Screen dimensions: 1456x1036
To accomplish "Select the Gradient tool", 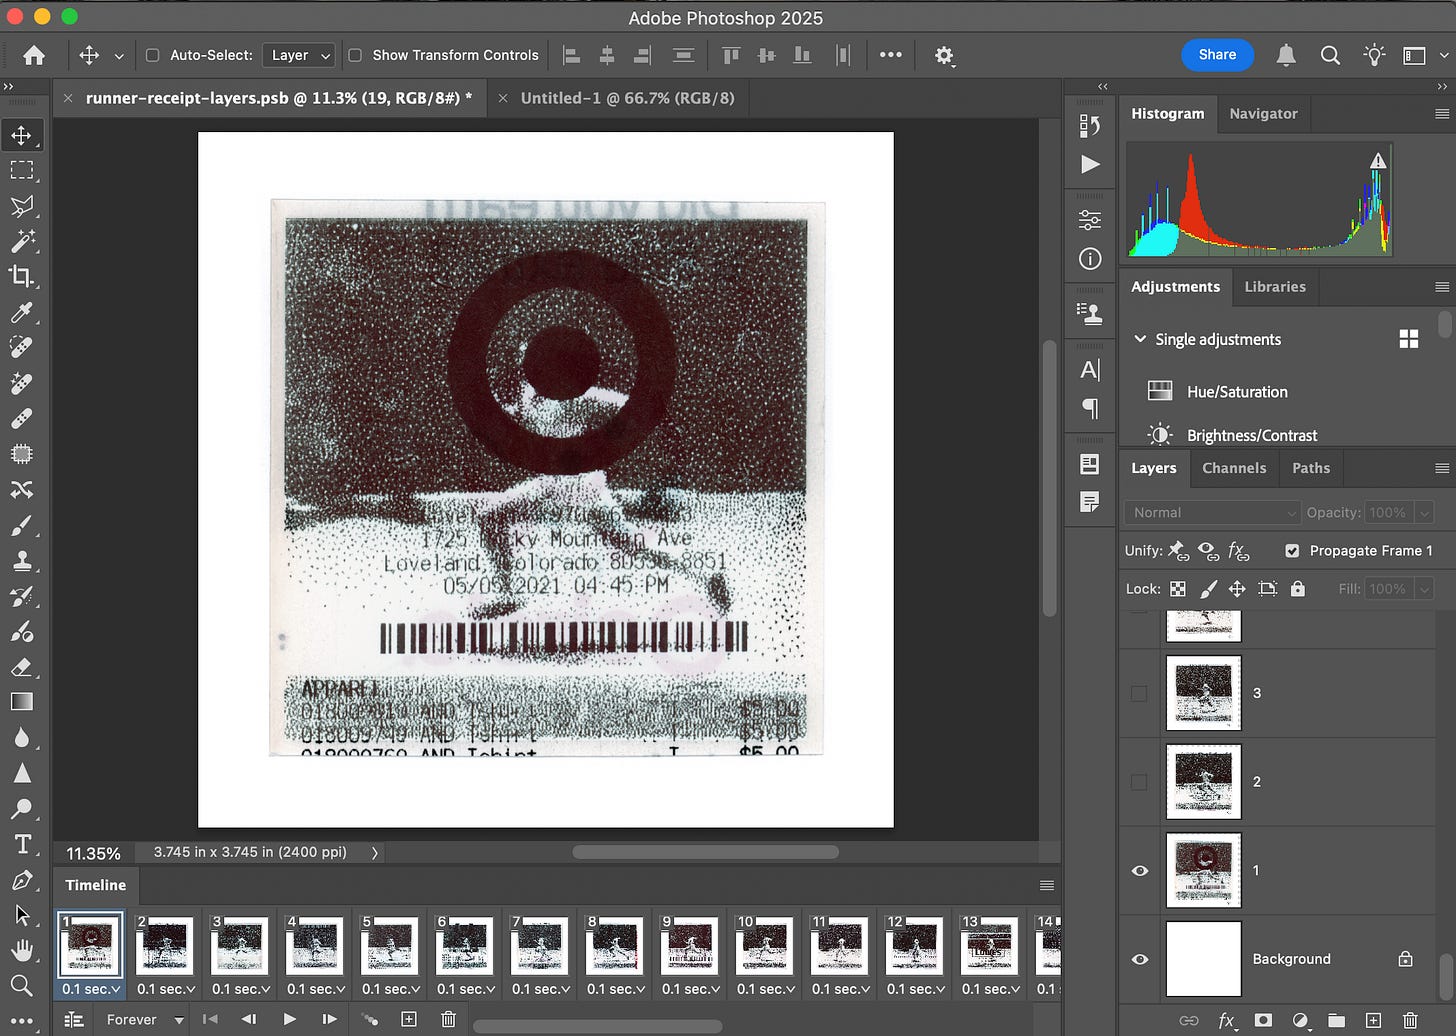I will [x=22, y=702].
